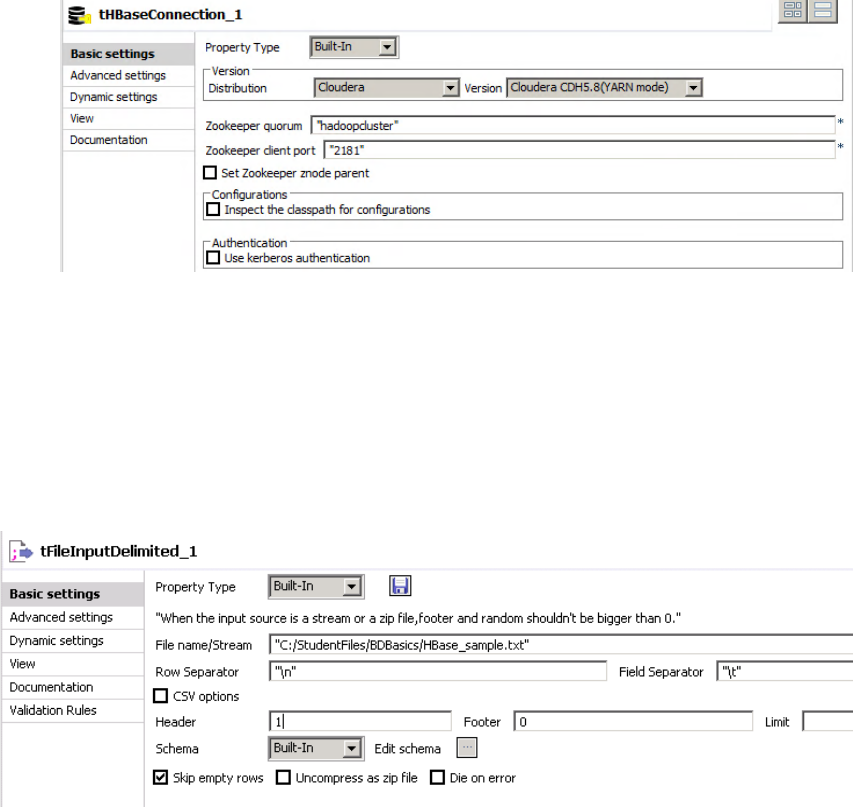Image resolution: width=853 pixels, height=807 pixels.
Task: Click the Zookeeper quorum label
Action: coord(254,126)
